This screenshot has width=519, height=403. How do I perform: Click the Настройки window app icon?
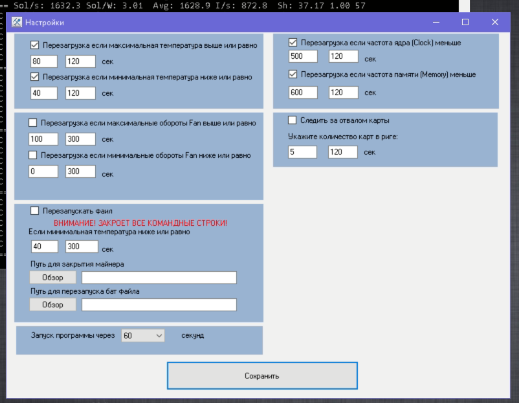17,22
